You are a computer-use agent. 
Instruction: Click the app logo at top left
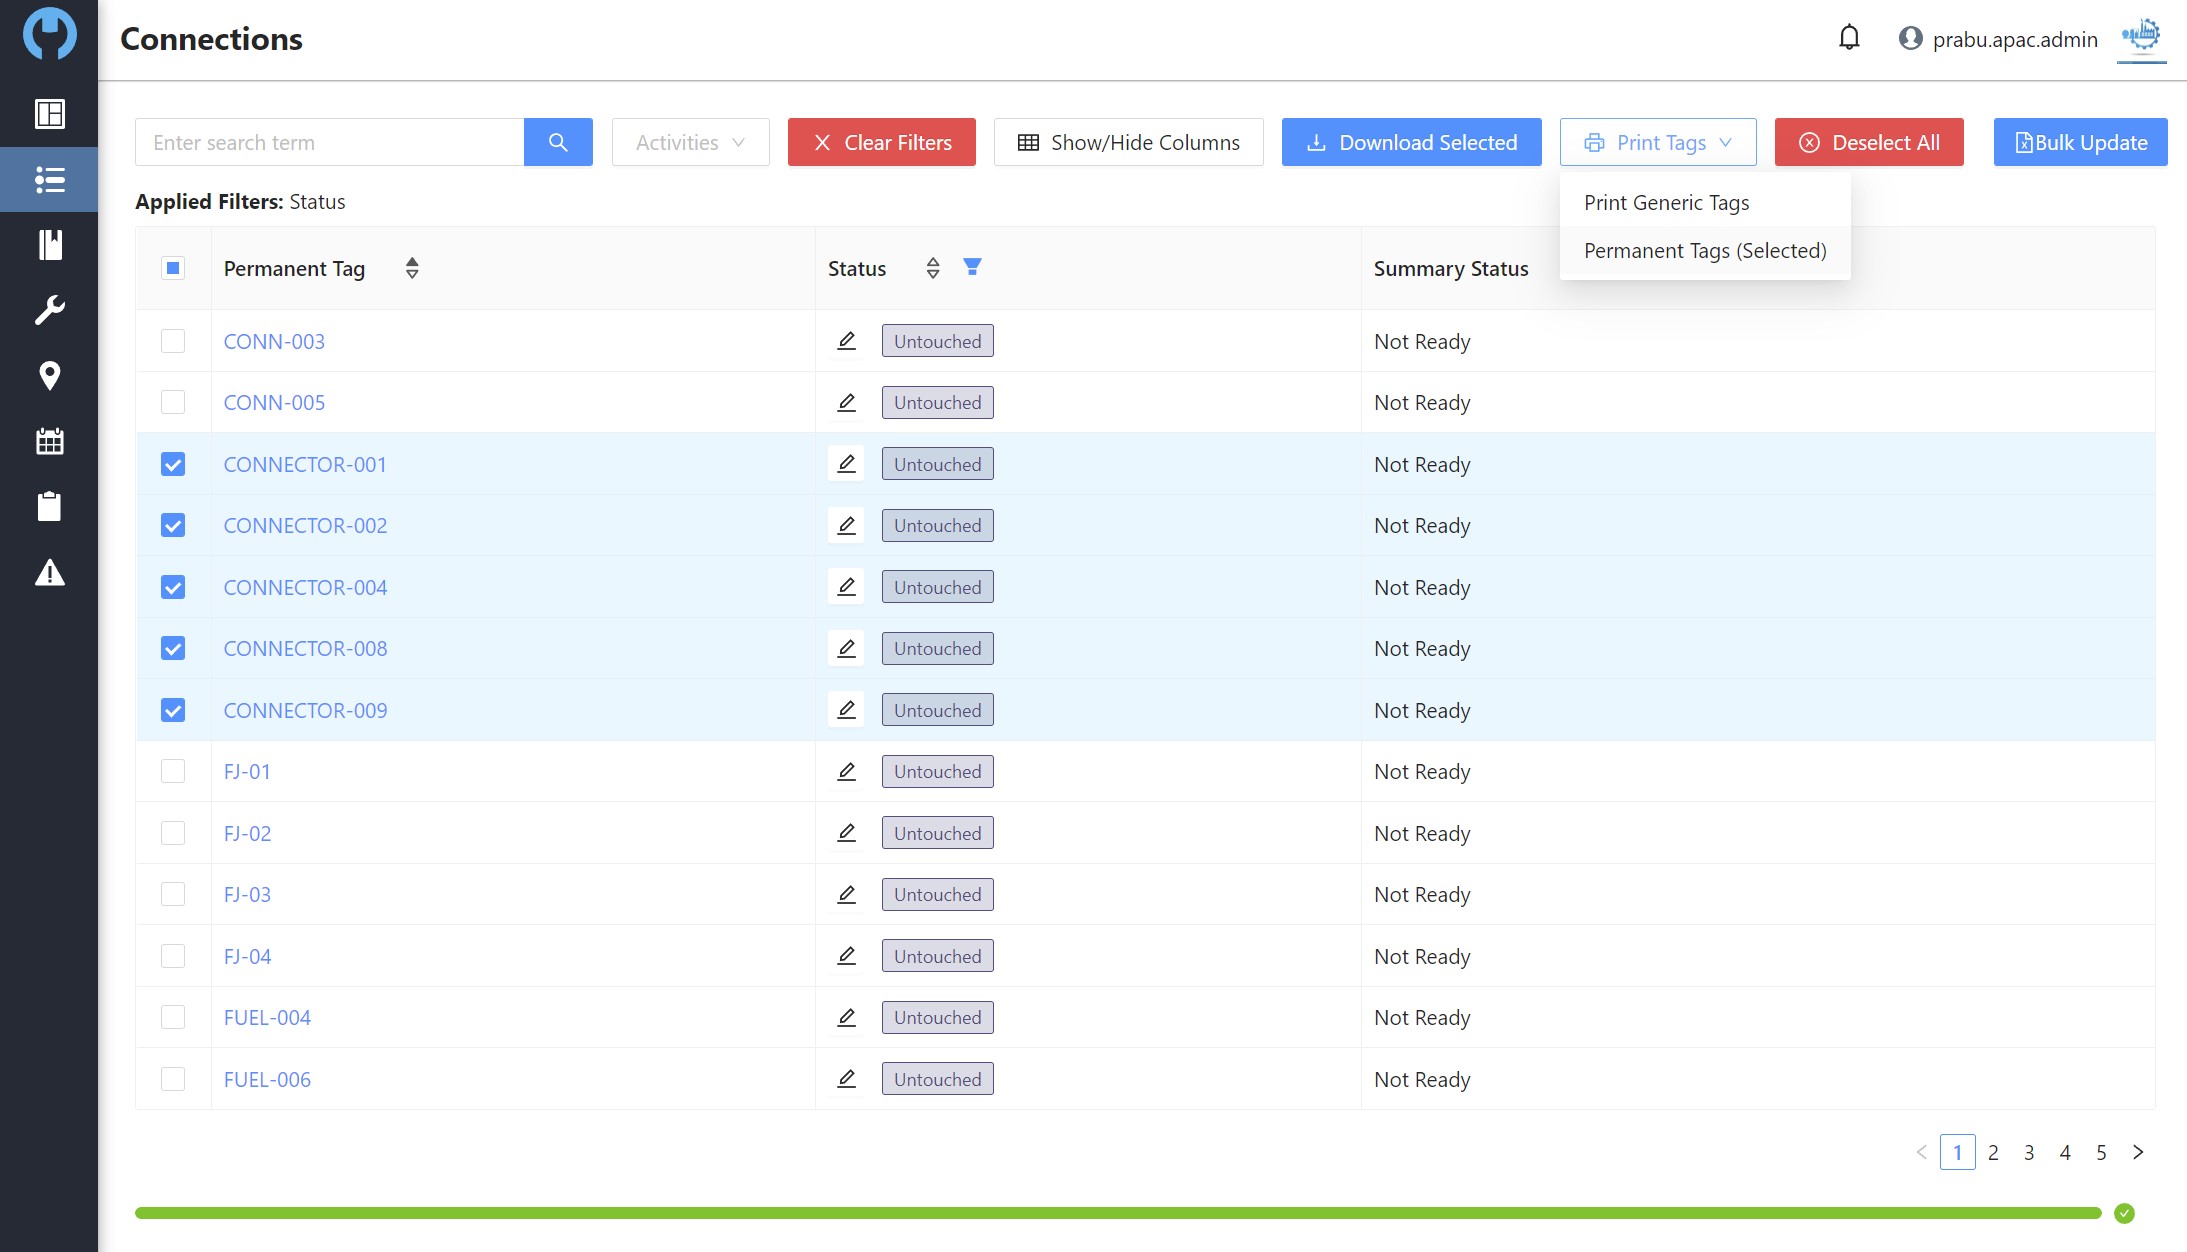pyautogui.click(x=49, y=34)
